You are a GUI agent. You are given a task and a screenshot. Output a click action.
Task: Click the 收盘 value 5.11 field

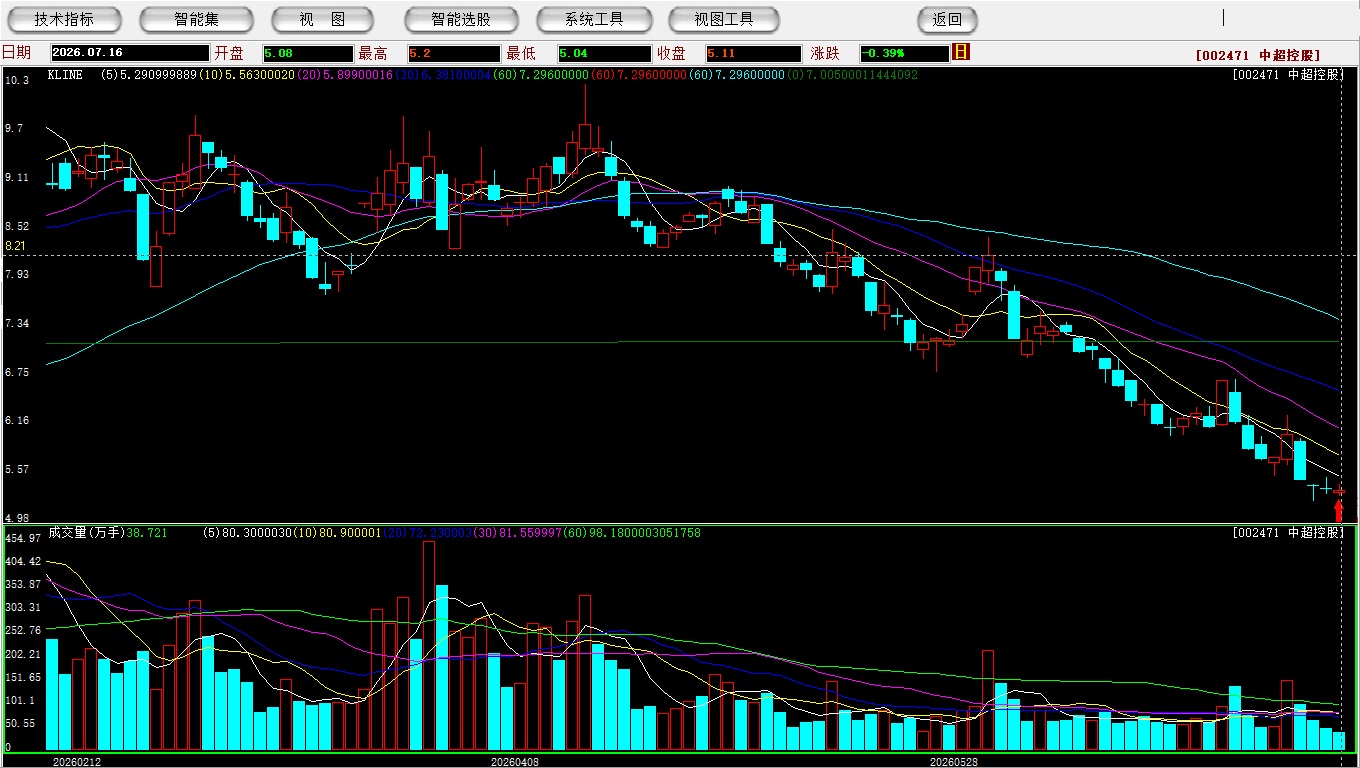[x=754, y=53]
